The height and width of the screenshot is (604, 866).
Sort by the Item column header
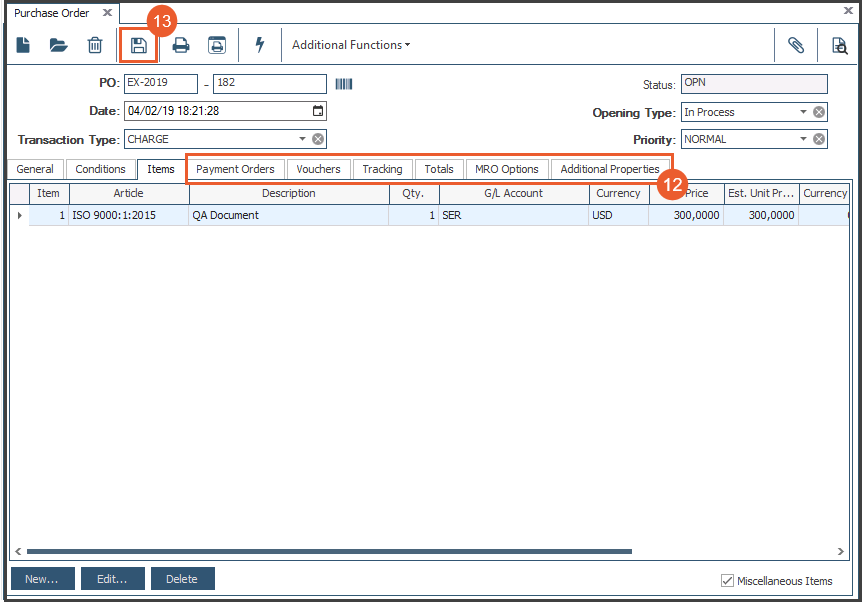pos(49,193)
